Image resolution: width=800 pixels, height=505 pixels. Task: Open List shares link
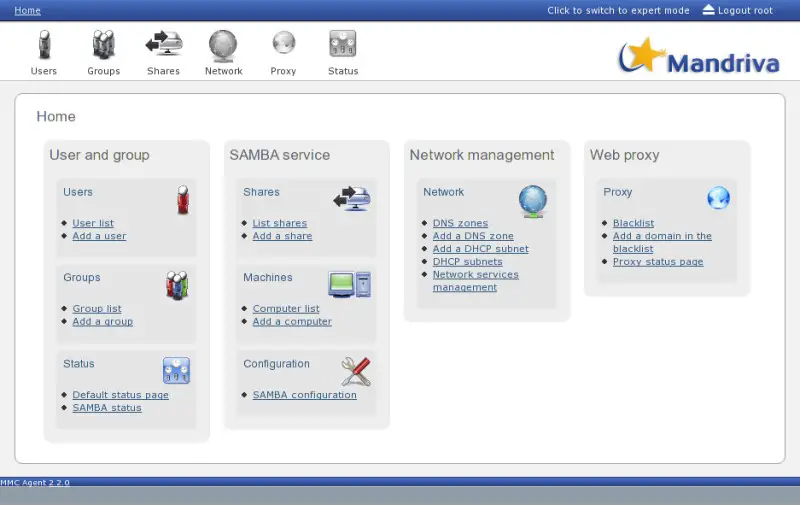(280, 223)
